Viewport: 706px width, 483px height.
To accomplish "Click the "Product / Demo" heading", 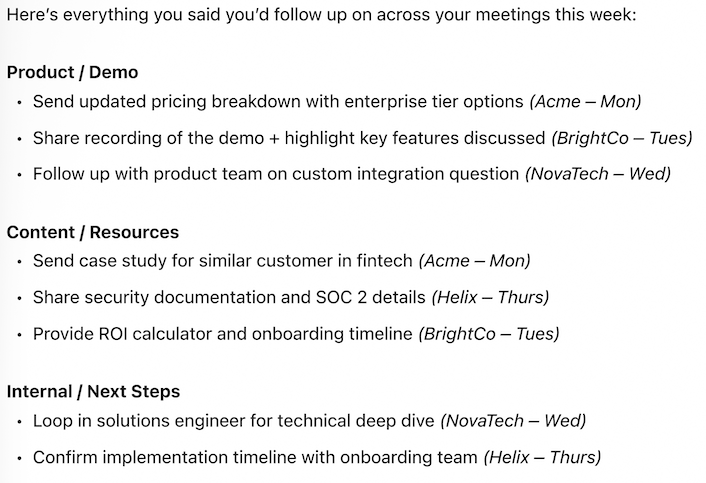I will [72, 72].
